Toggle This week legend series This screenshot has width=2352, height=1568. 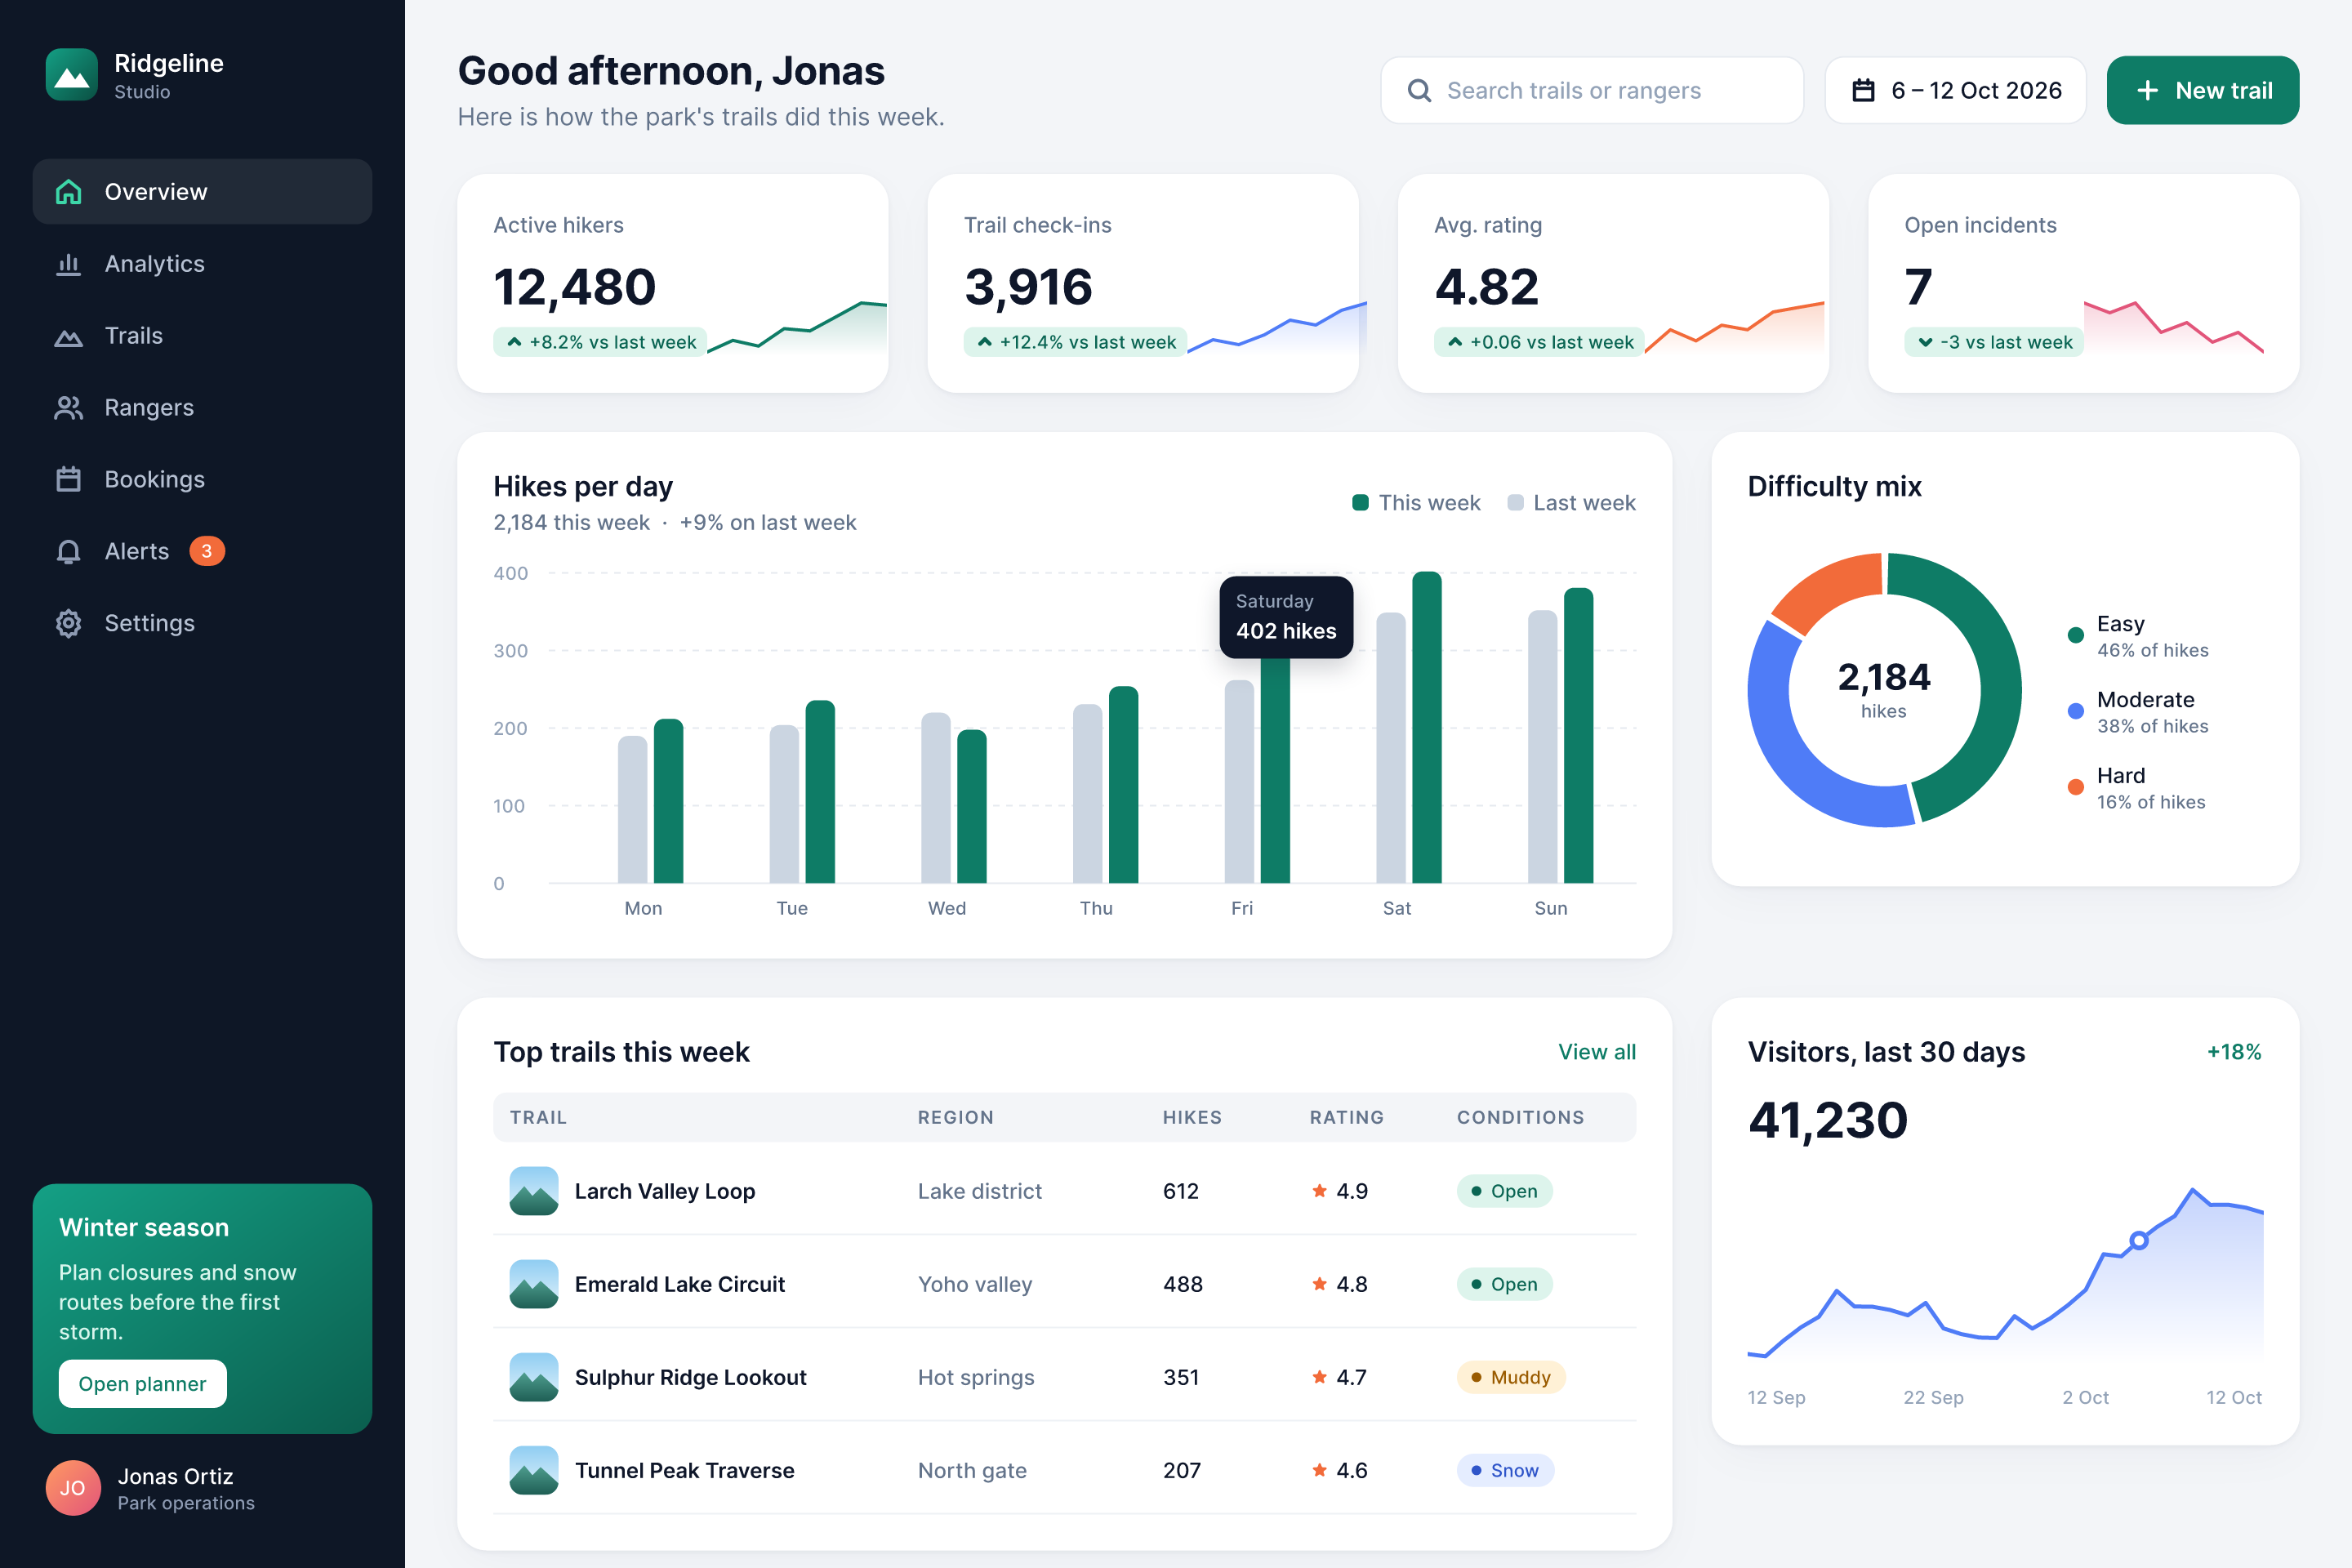[1416, 503]
